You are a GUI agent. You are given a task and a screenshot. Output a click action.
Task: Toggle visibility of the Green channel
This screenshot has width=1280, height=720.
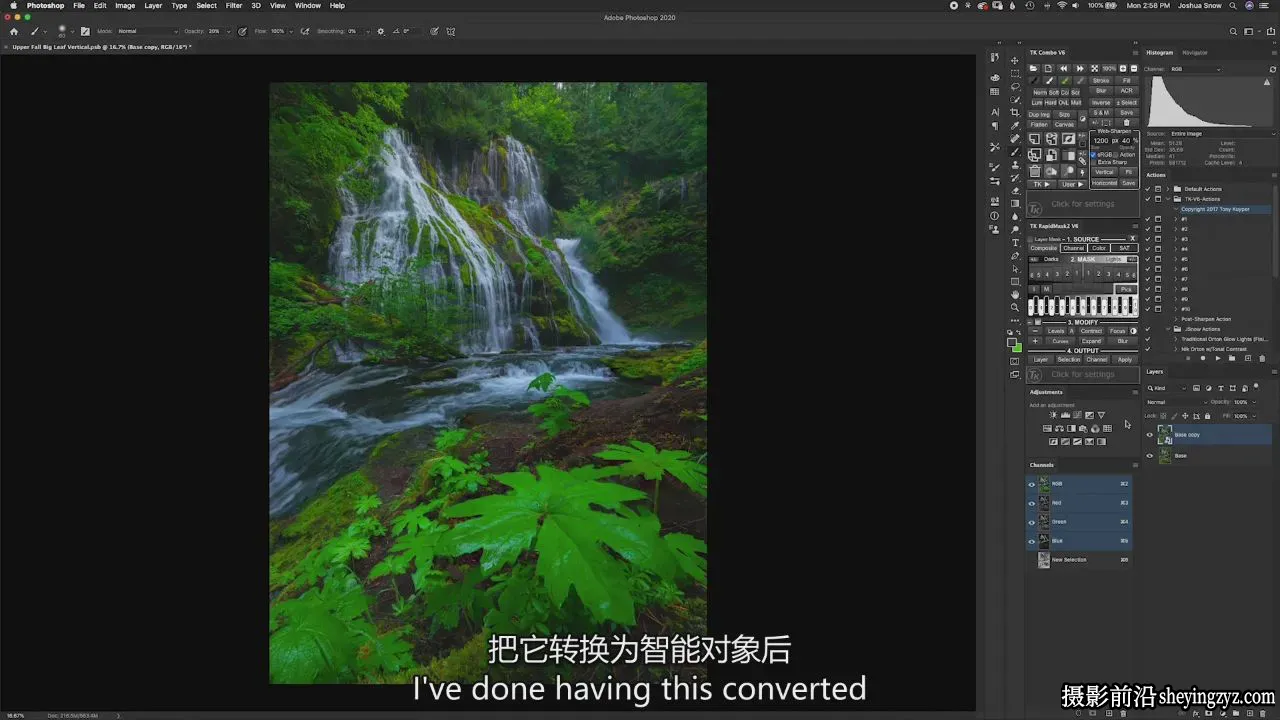tap(1032, 522)
